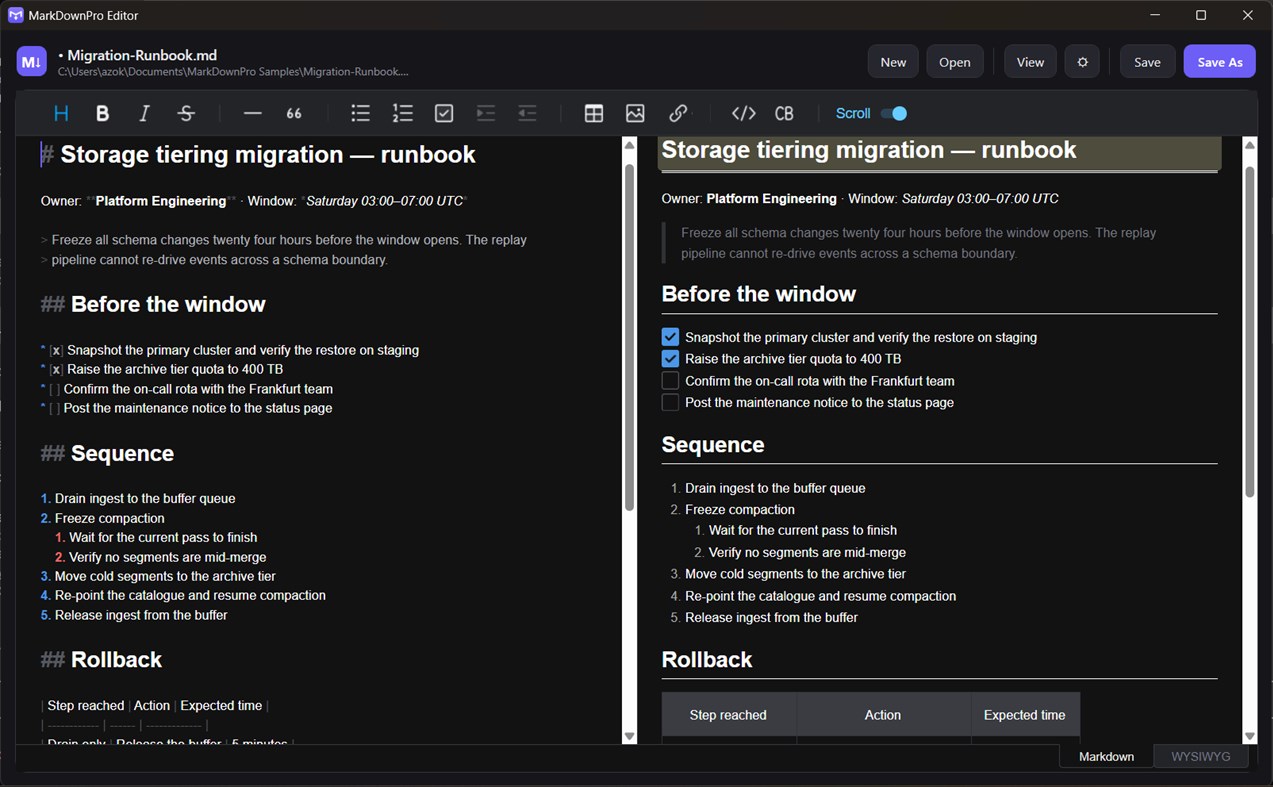Insert a horizontal rule
This screenshot has width=1273, height=787.
(252, 113)
